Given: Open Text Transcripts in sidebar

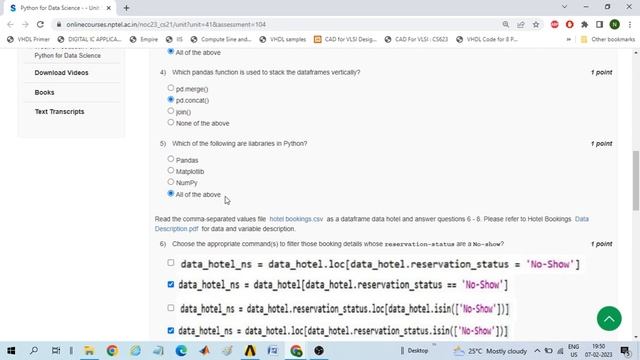Looking at the screenshot, I should (60, 111).
